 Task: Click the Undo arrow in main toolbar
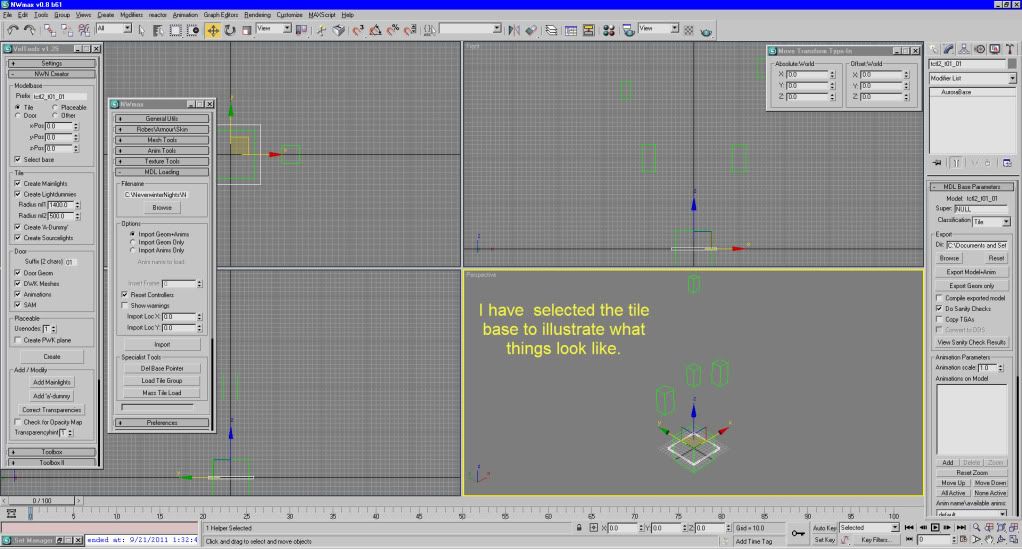[12, 31]
